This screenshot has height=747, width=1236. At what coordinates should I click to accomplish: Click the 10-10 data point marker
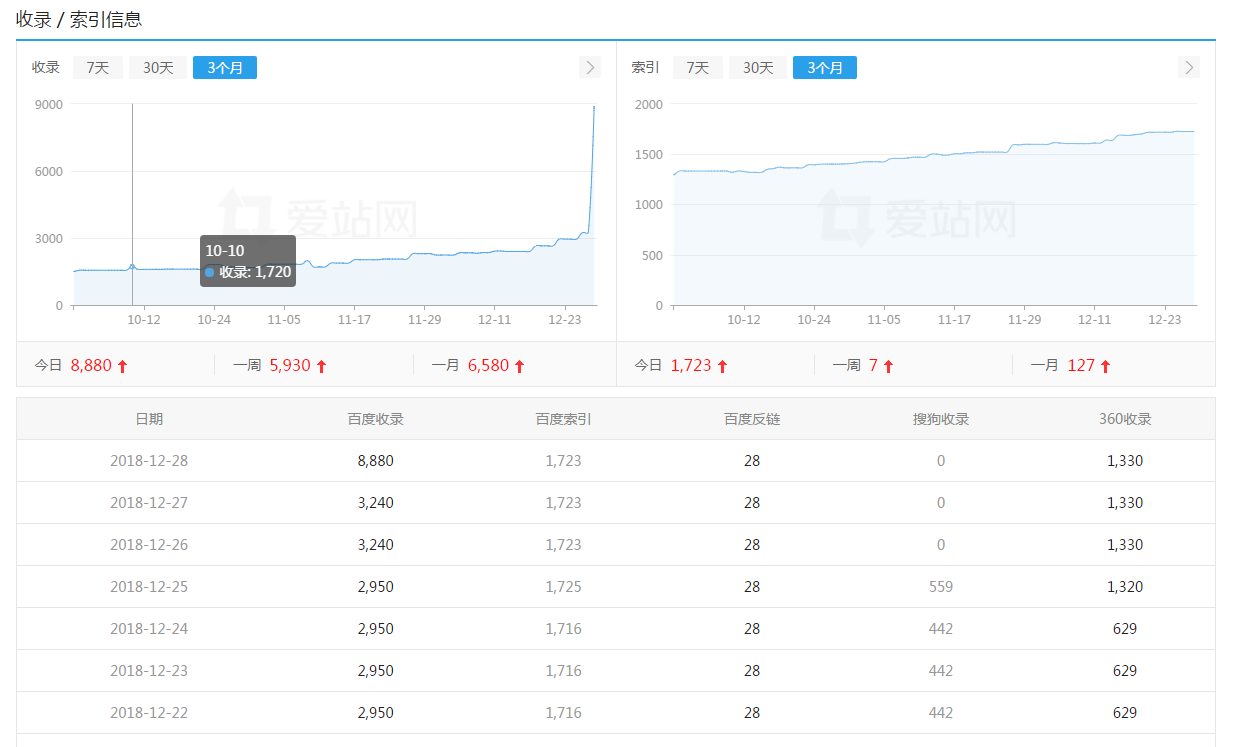[x=132, y=267]
